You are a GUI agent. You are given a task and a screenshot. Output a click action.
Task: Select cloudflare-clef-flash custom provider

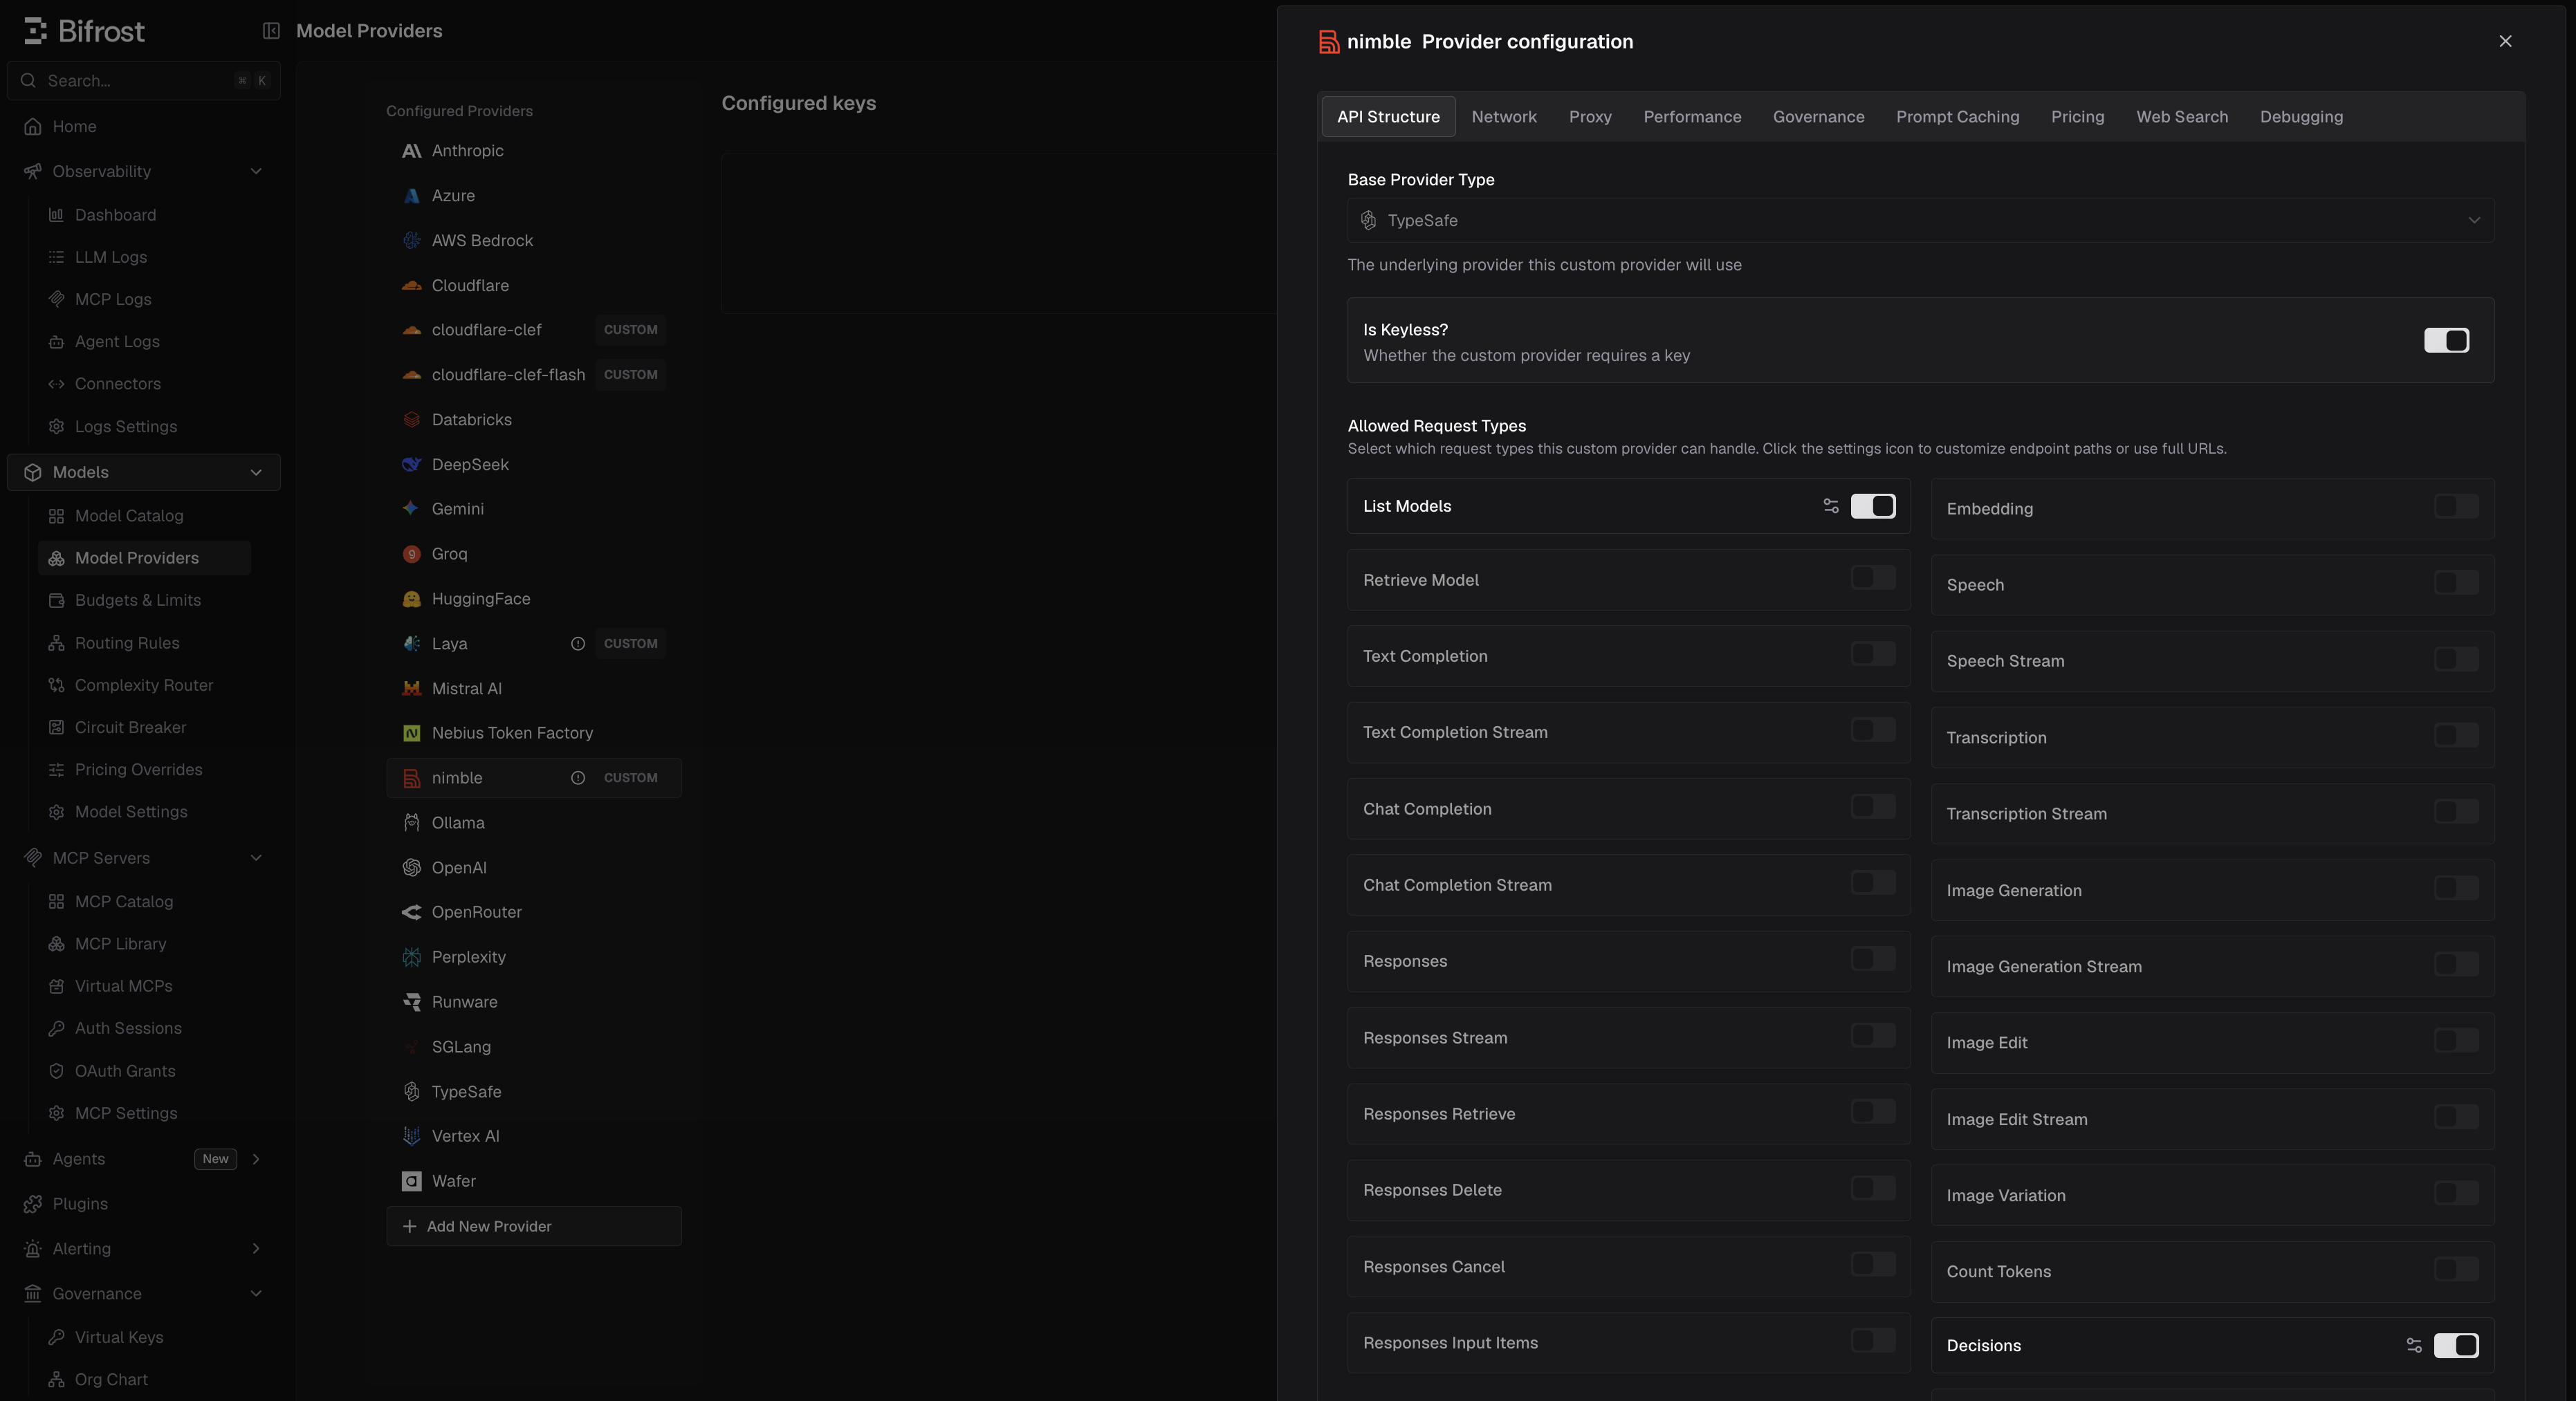click(534, 375)
